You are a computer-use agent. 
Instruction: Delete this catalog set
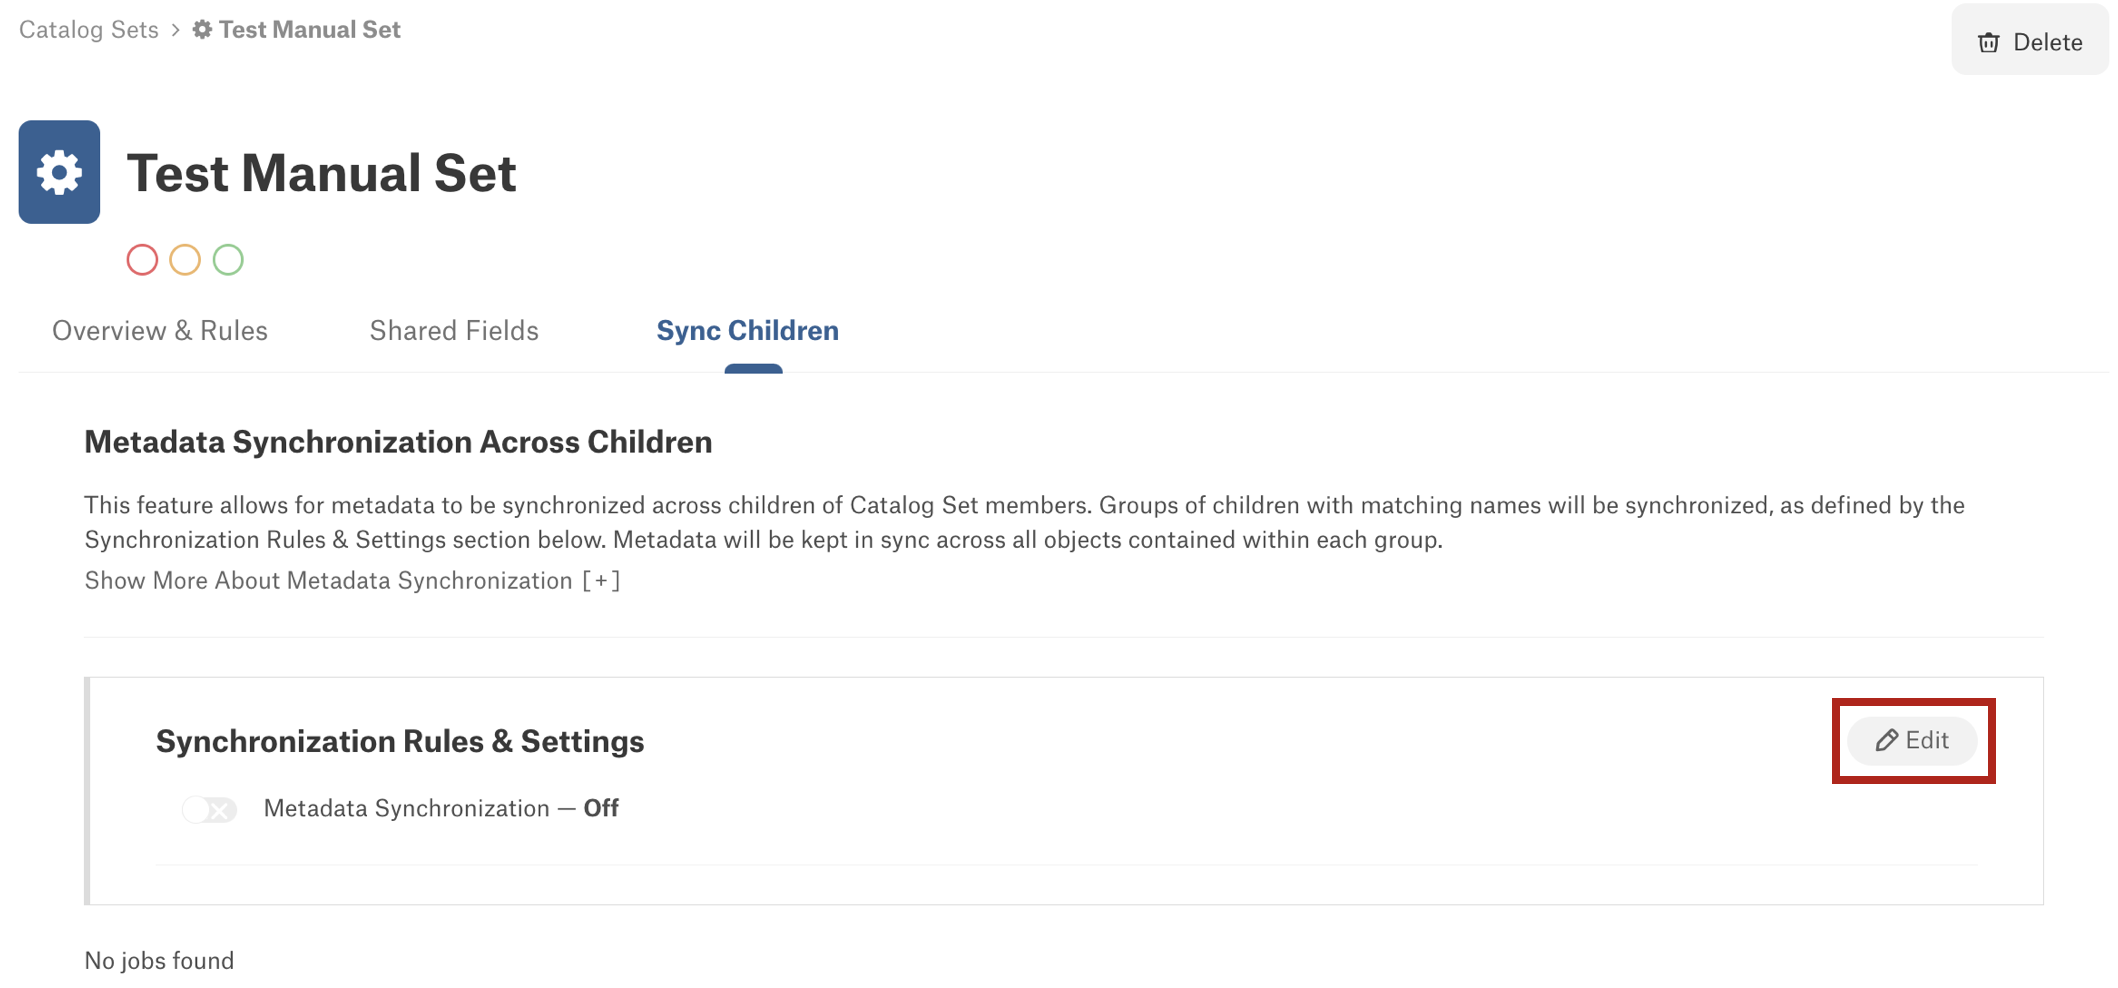(x=2030, y=42)
